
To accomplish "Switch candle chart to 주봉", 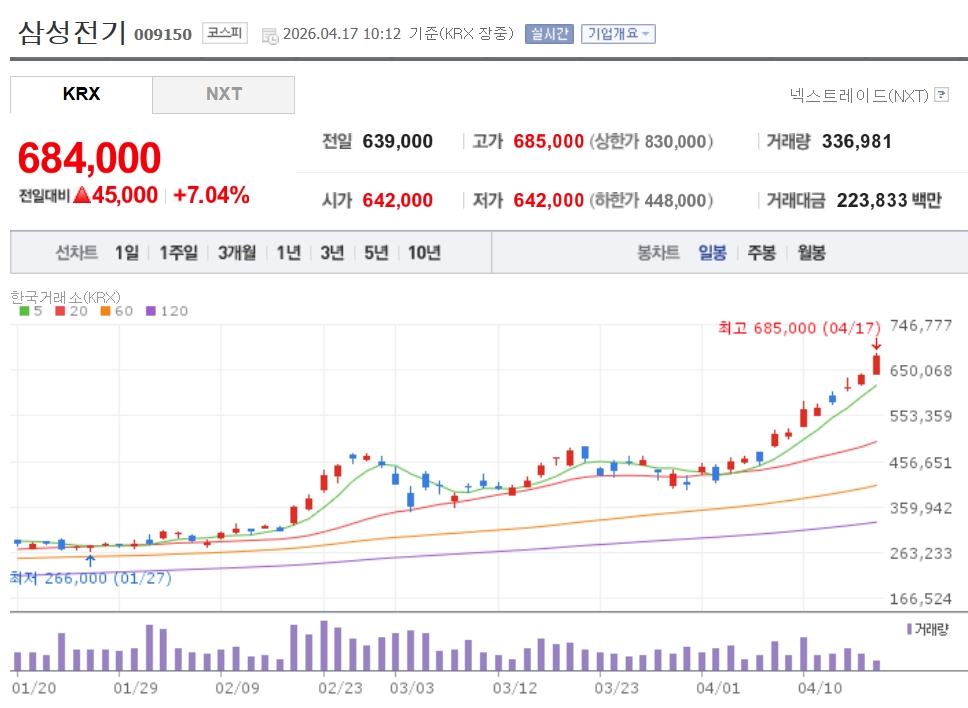I will point(761,253).
